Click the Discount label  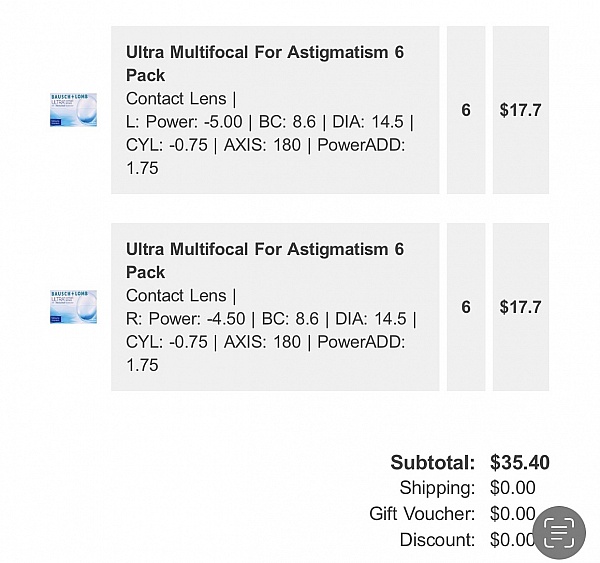[x=437, y=540]
